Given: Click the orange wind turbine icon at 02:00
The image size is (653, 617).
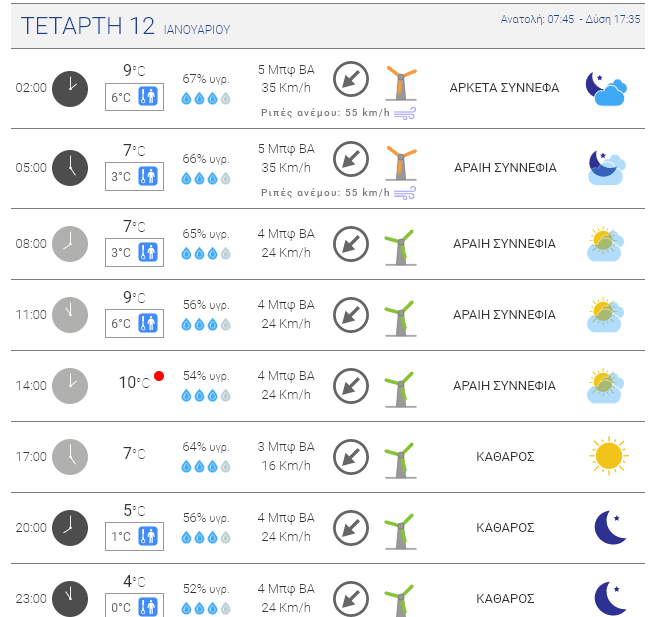Looking at the screenshot, I should pyautogui.click(x=401, y=83).
